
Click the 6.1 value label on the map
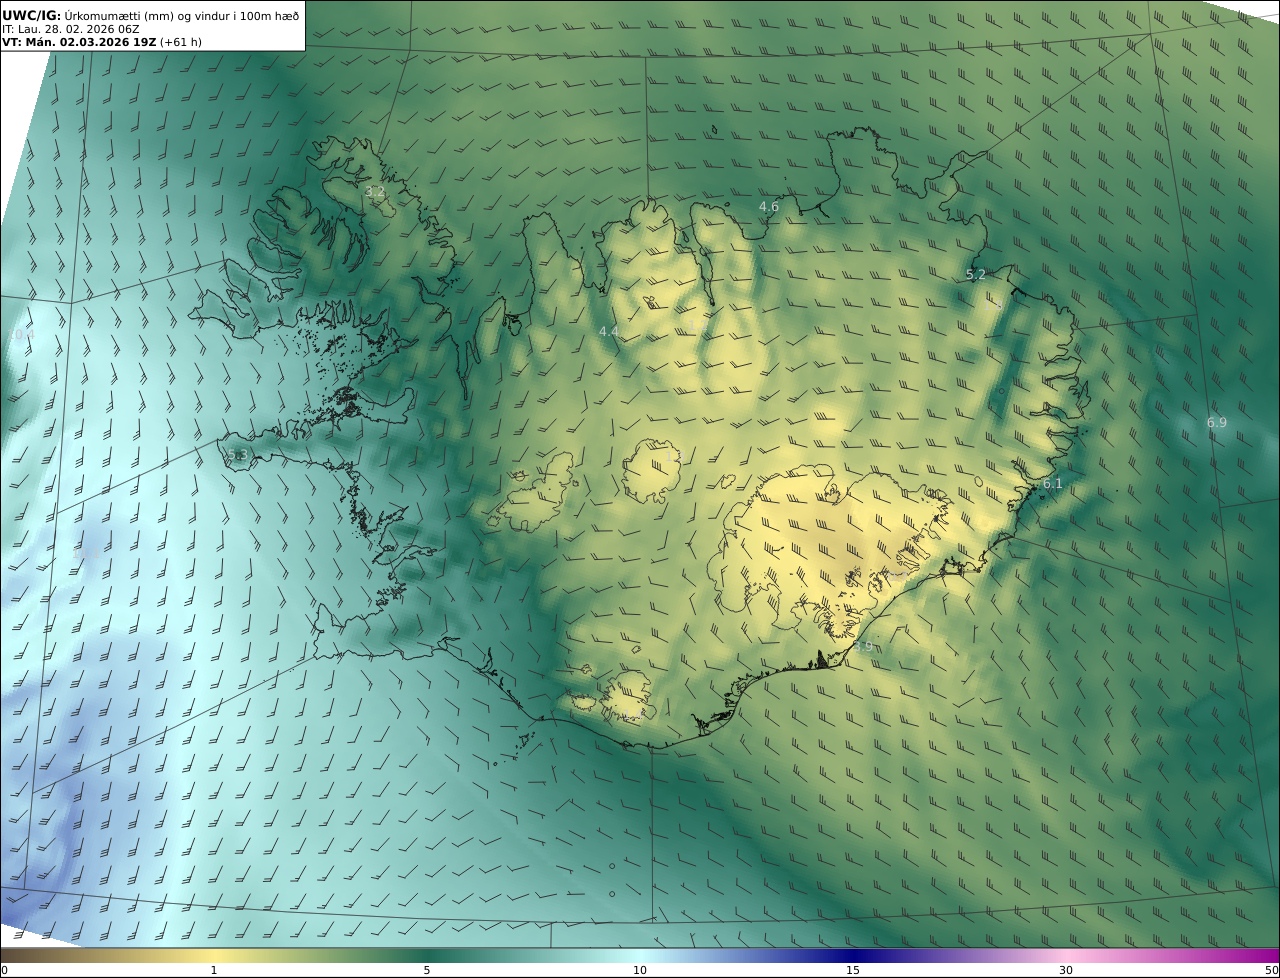[x=1053, y=484]
